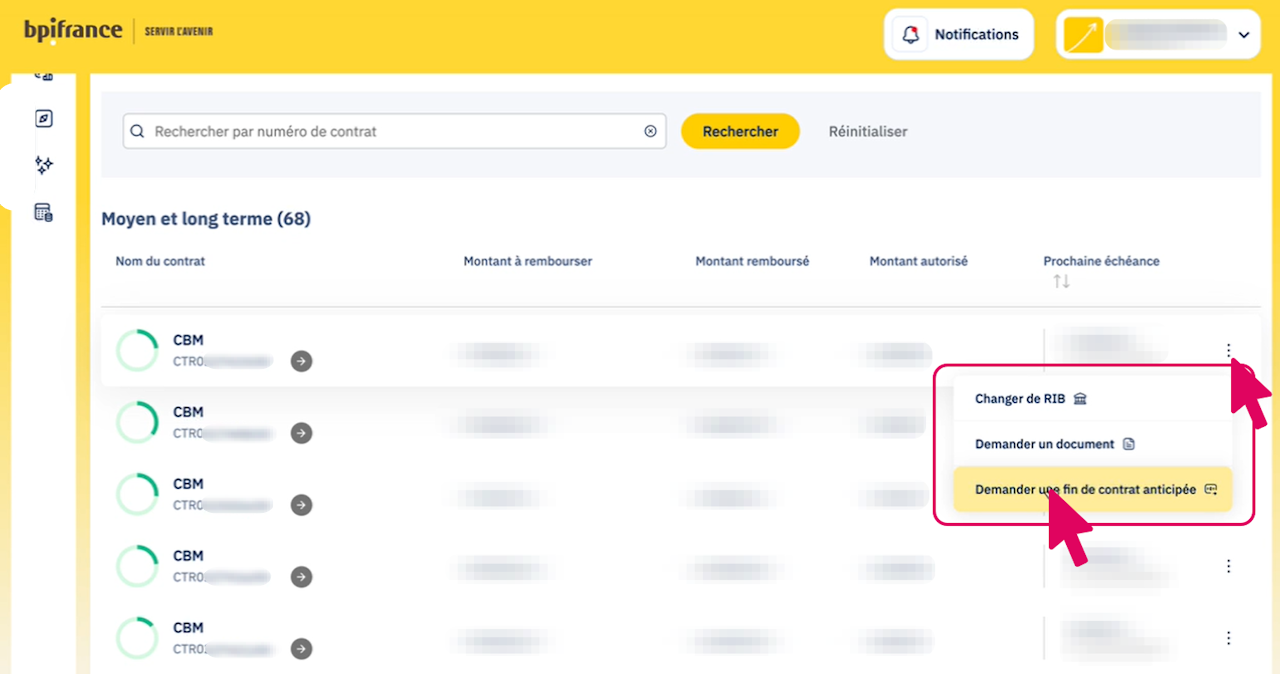Select Changer de RIB from the menu
The image size is (1280, 674).
[x=1030, y=399]
